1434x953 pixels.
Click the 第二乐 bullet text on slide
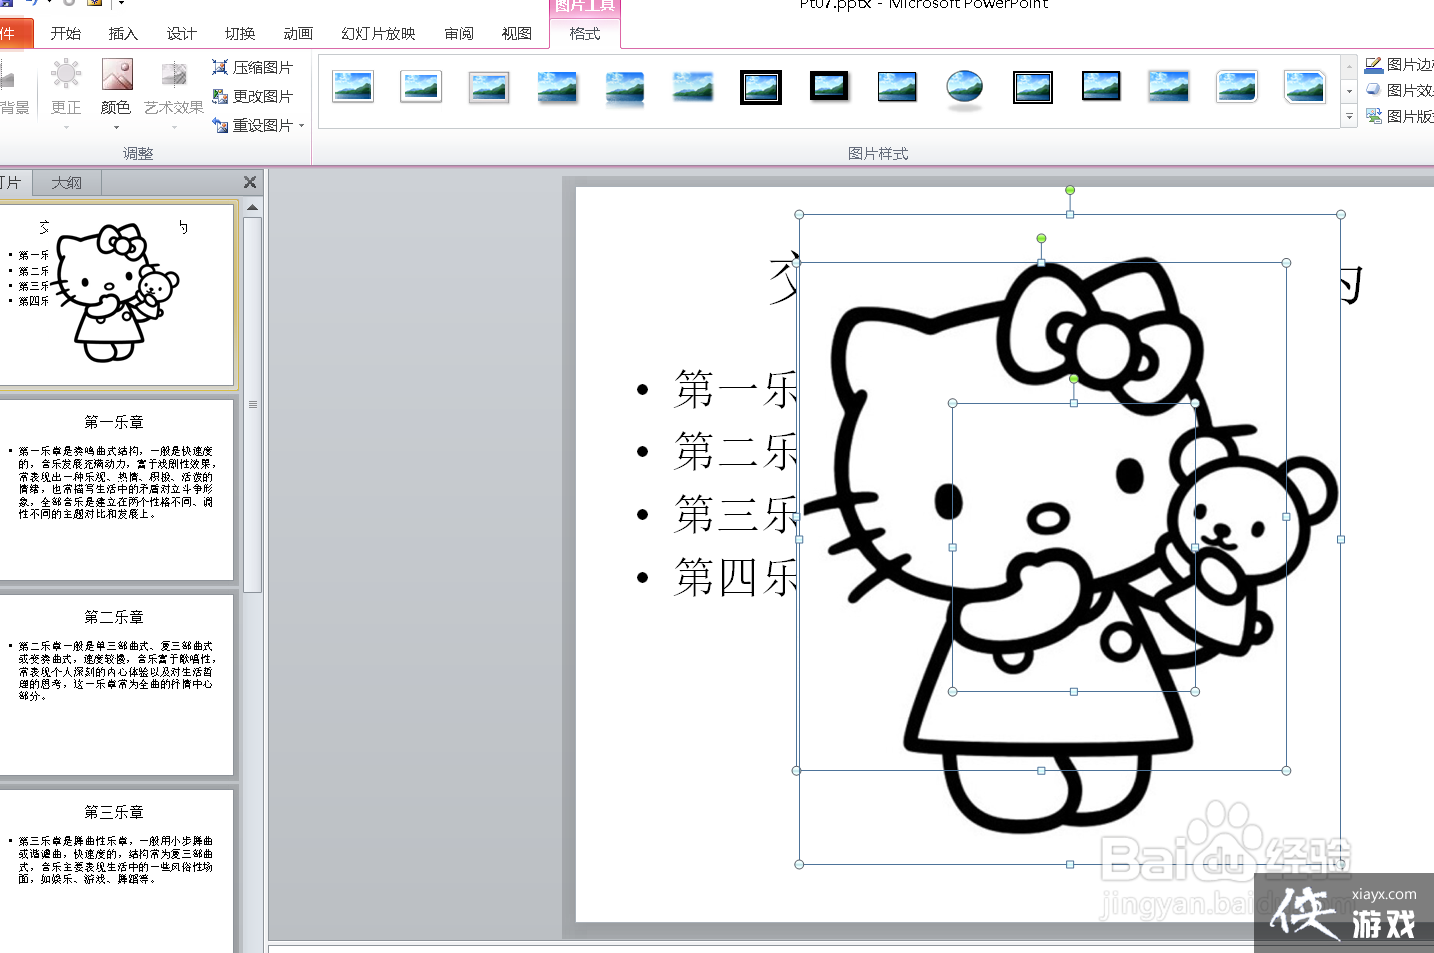[x=735, y=451]
